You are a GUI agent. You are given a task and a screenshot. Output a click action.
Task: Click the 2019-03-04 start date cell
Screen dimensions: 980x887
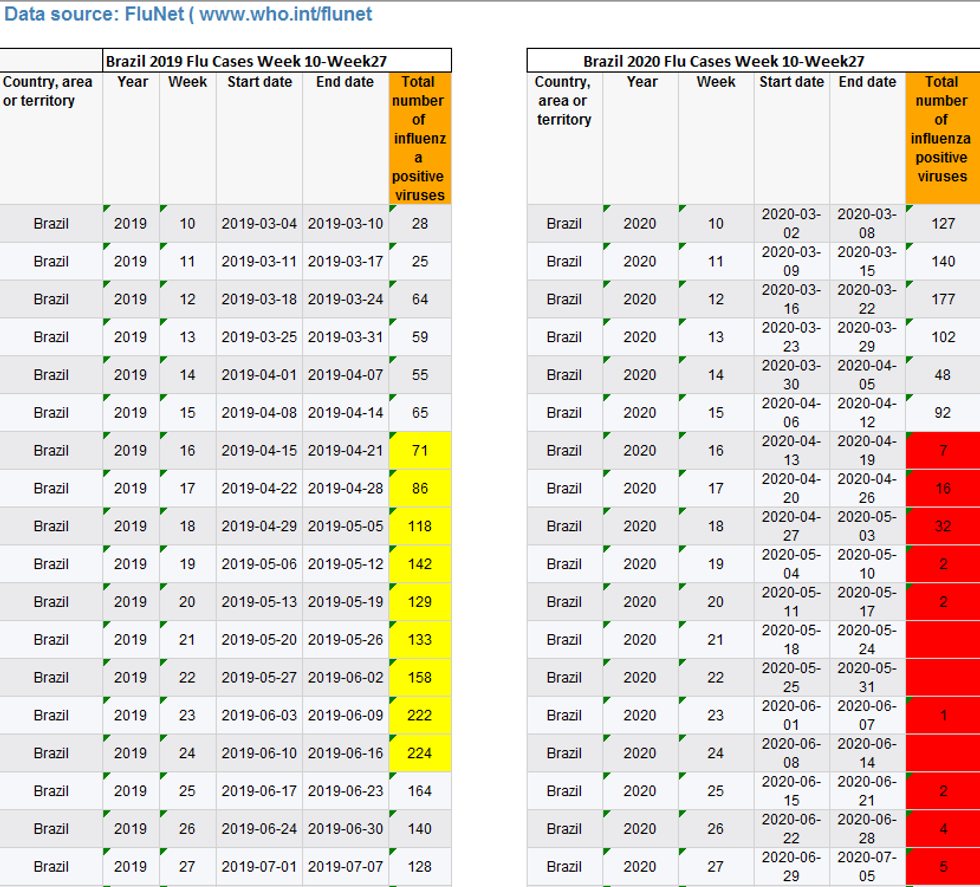(259, 223)
